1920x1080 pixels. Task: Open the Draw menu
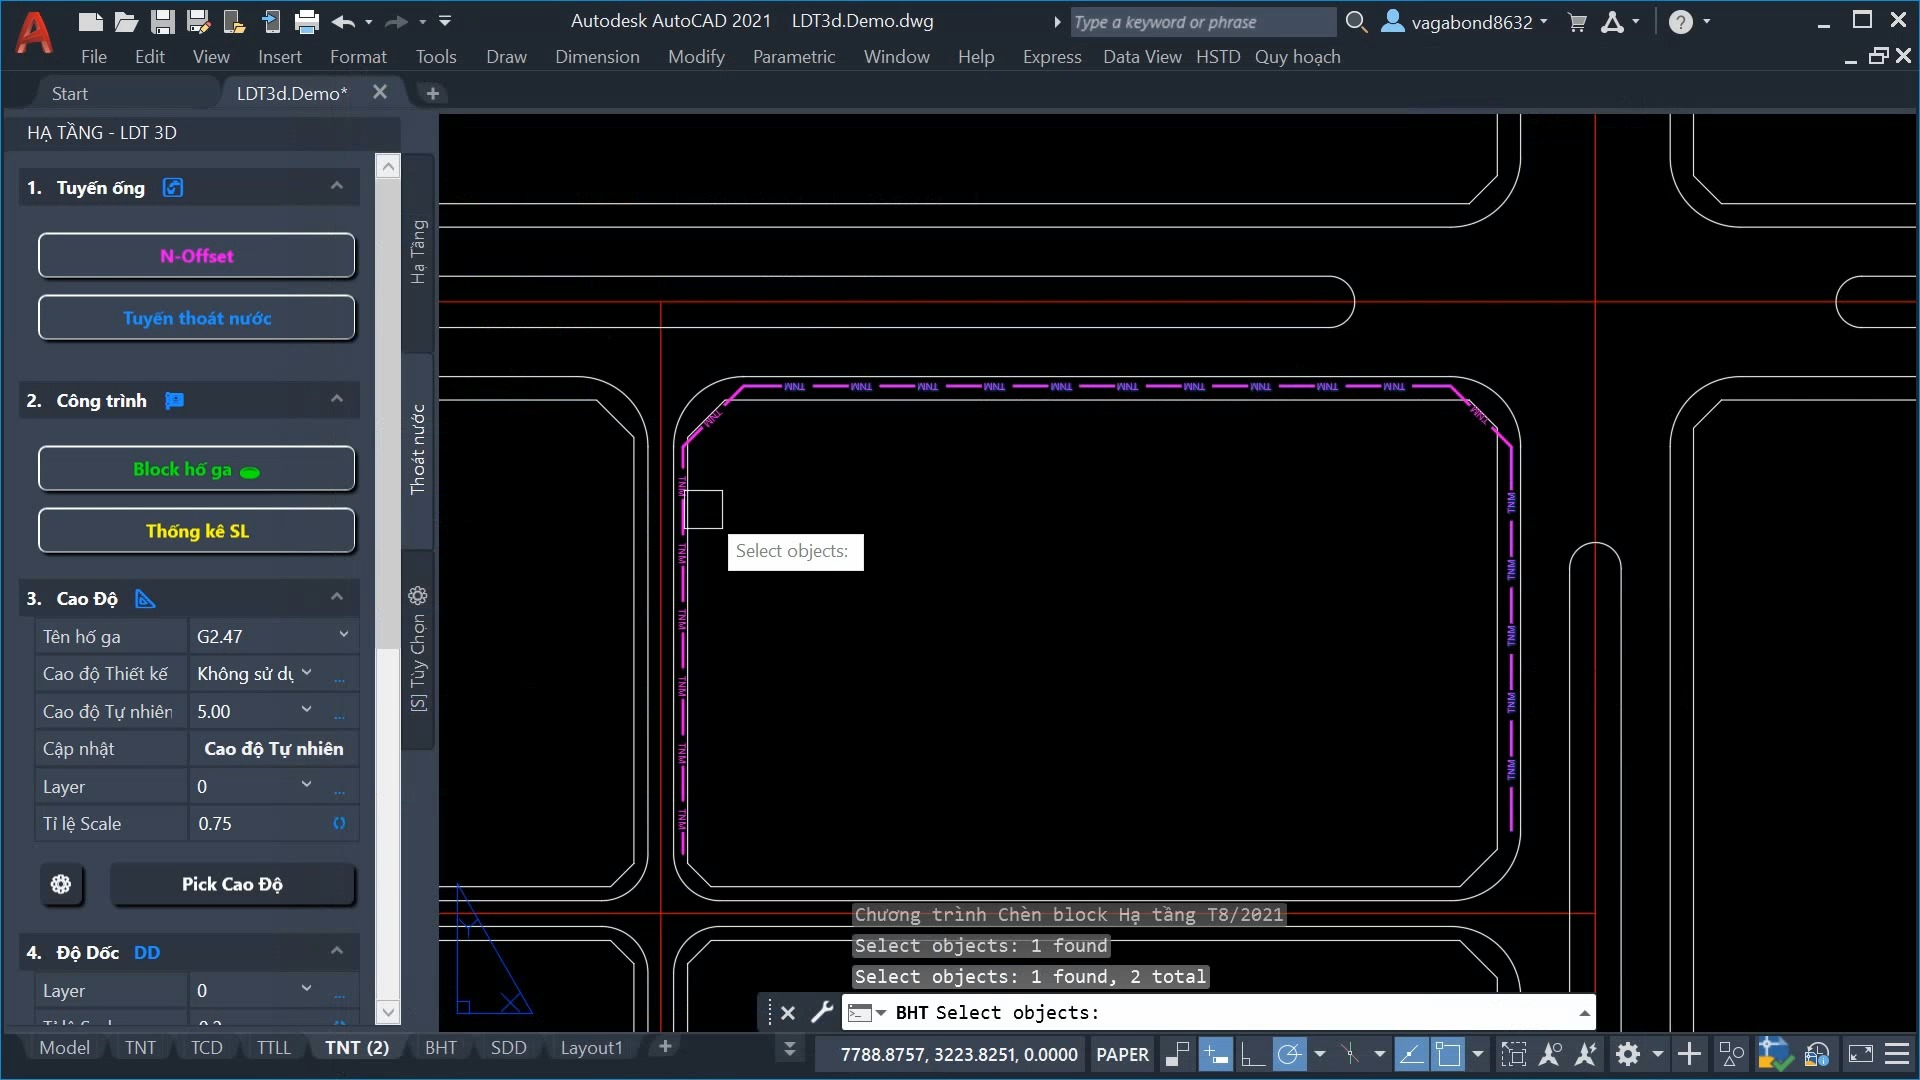(506, 57)
